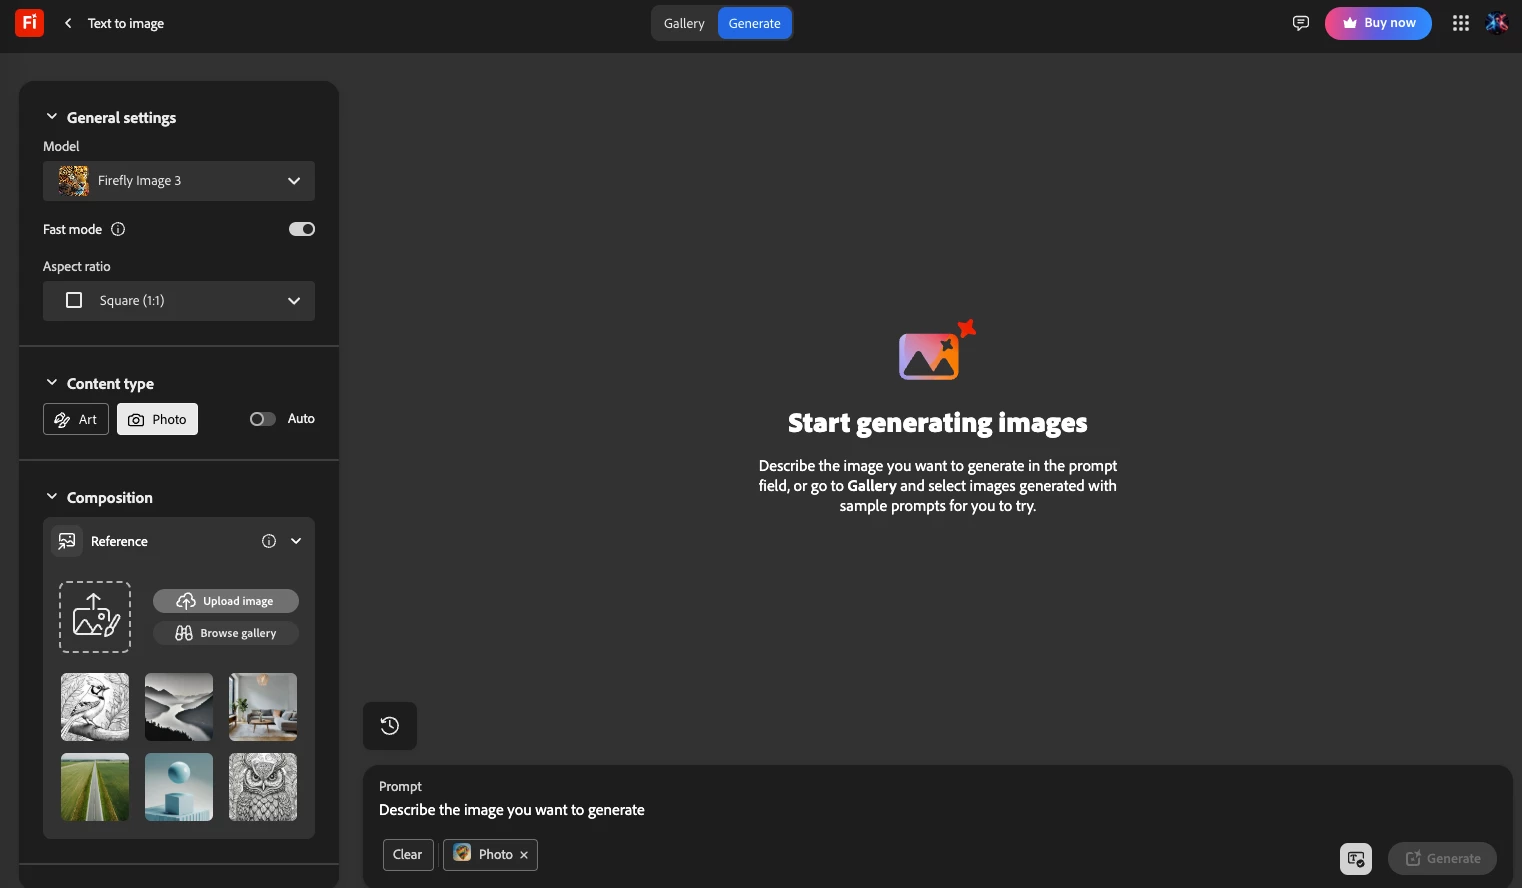Open the apps grid launcher icon

click(1461, 23)
